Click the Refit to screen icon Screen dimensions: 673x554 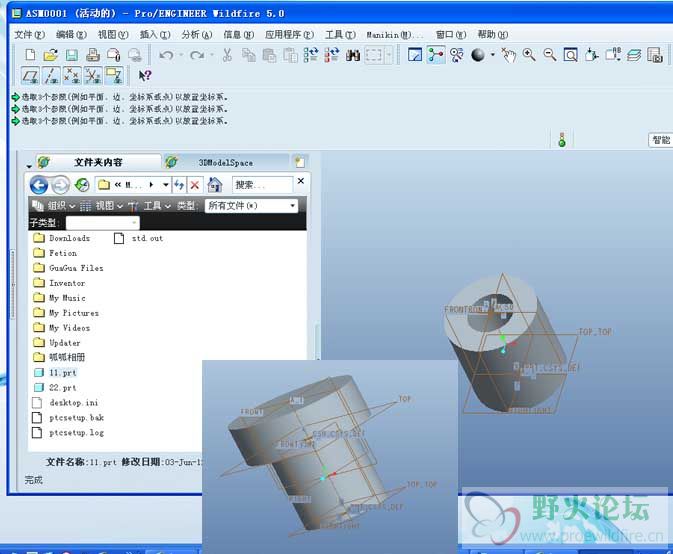(570, 55)
